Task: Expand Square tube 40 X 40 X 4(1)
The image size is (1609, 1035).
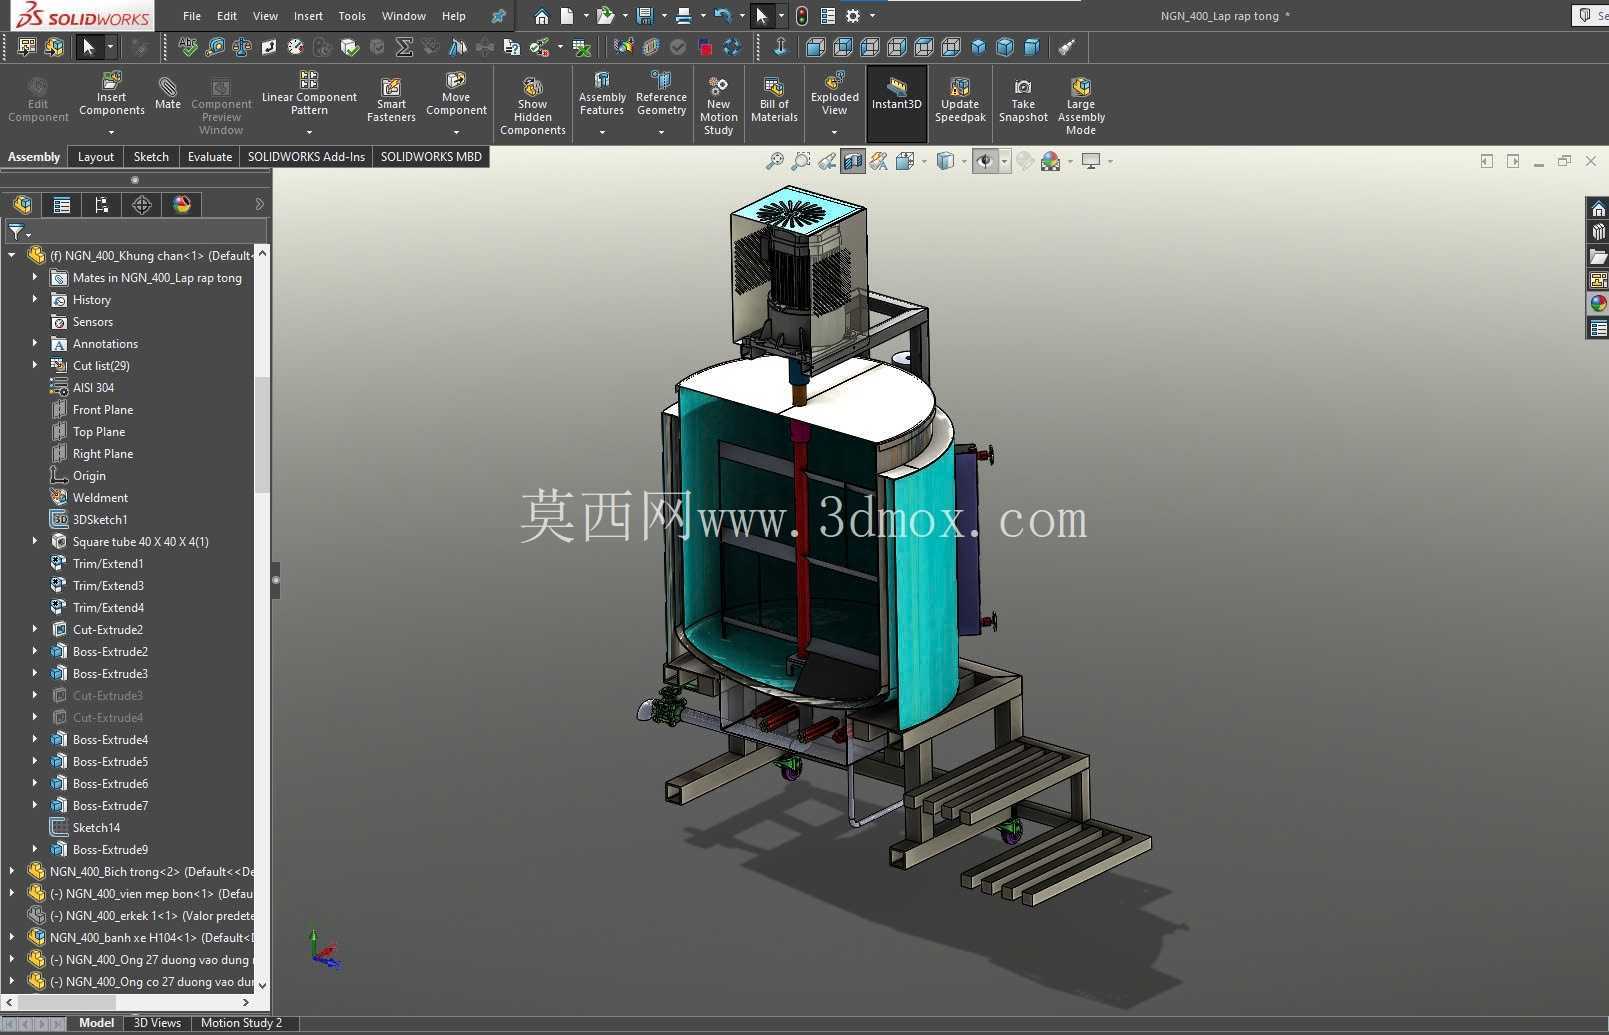Action: (35, 541)
